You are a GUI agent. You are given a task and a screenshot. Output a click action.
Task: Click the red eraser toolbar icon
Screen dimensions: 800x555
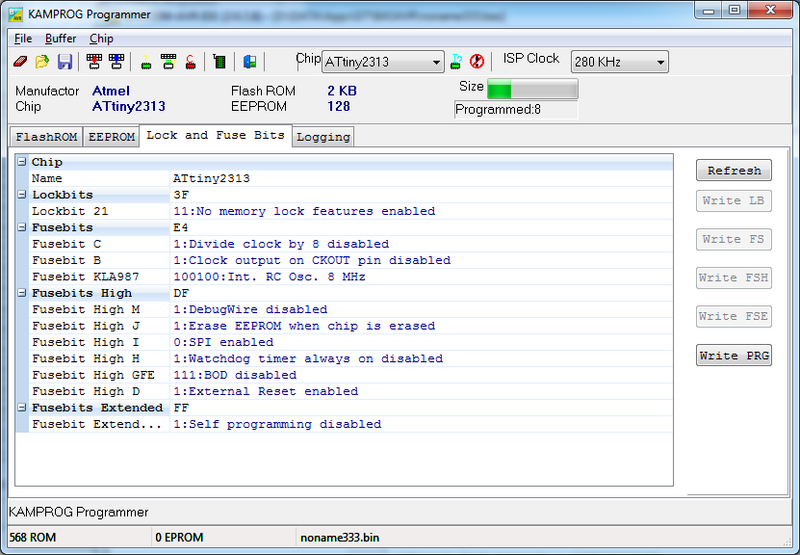[19, 62]
